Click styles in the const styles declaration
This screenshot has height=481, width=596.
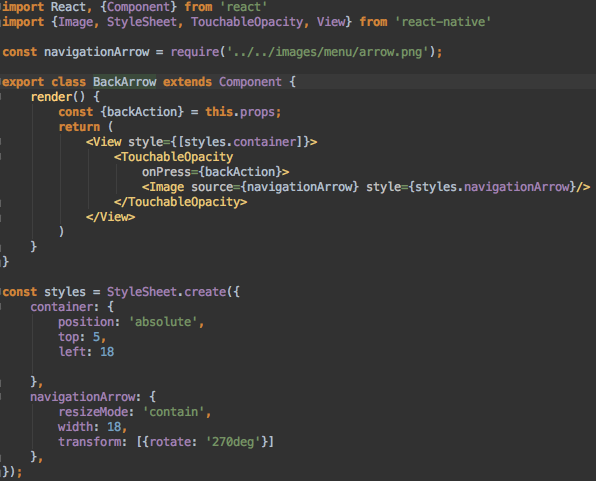(65, 292)
